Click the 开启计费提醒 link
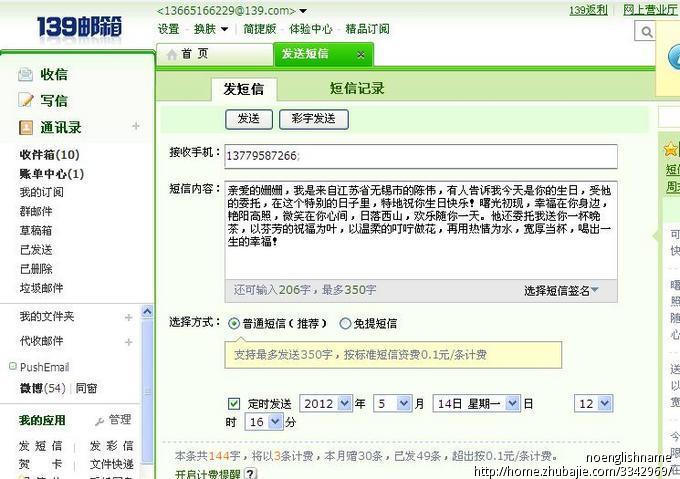Image resolution: width=680 pixels, height=479 pixels. [208, 474]
